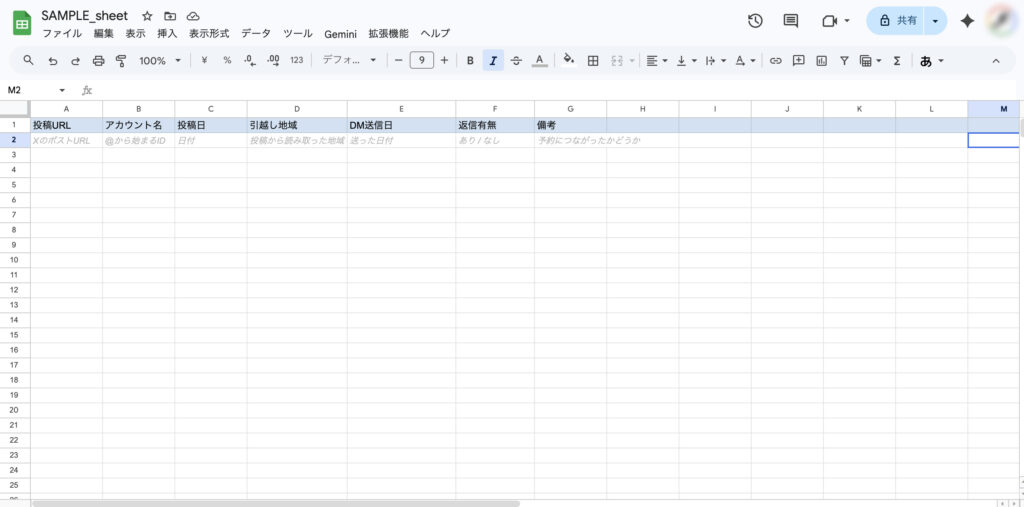Viewport: 1024px width, 507px height.
Task: Open the video call camera menu
Action: [836, 21]
